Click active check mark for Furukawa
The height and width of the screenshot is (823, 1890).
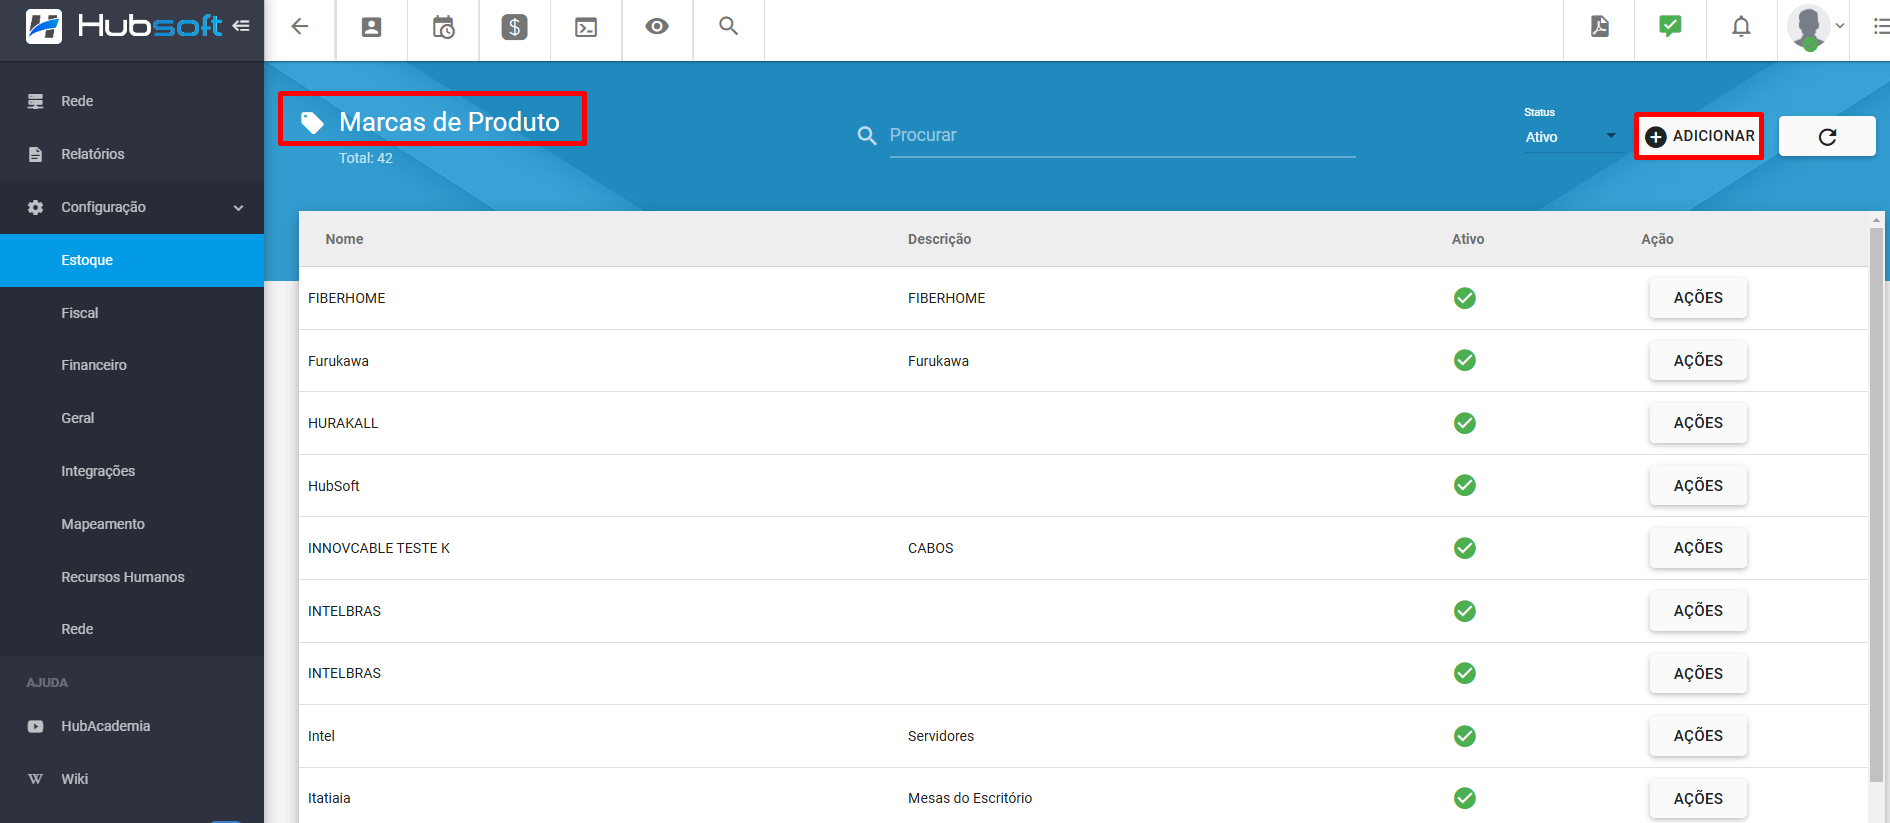1465,360
